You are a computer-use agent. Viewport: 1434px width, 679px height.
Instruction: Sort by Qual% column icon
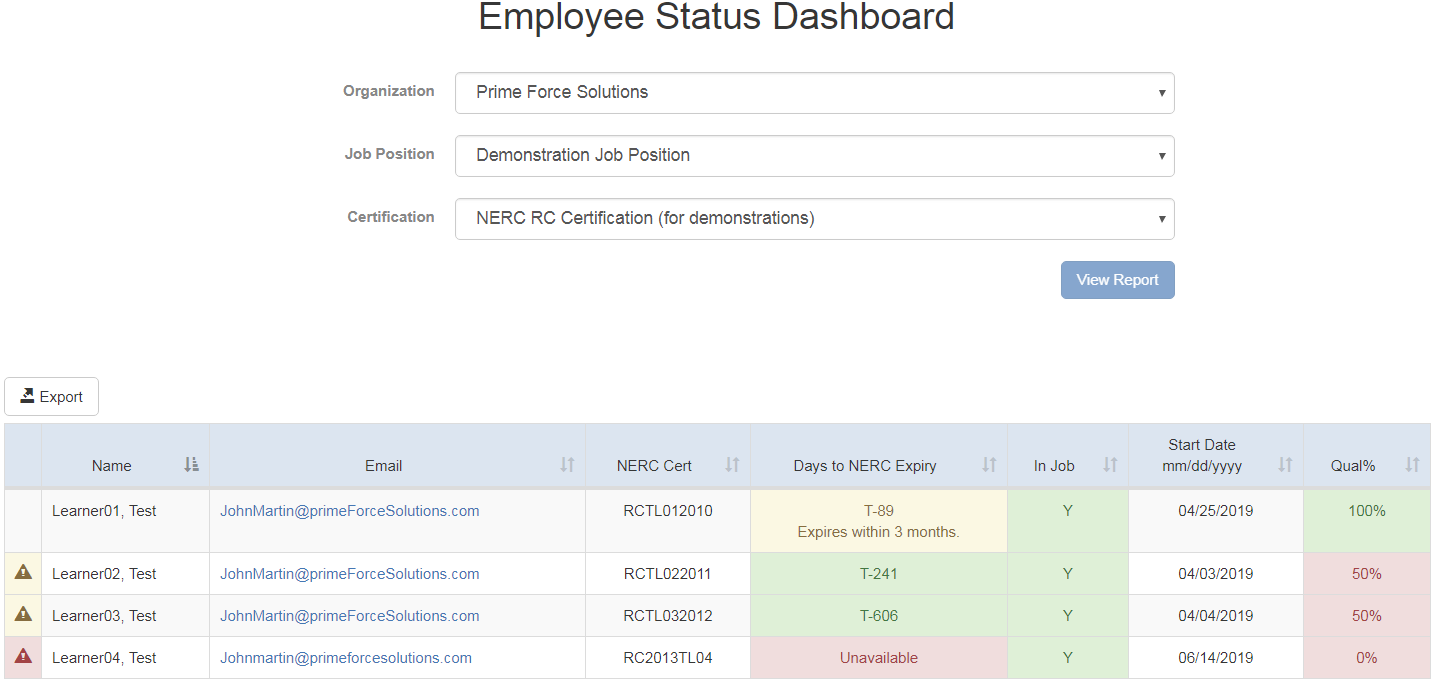pos(1412,465)
